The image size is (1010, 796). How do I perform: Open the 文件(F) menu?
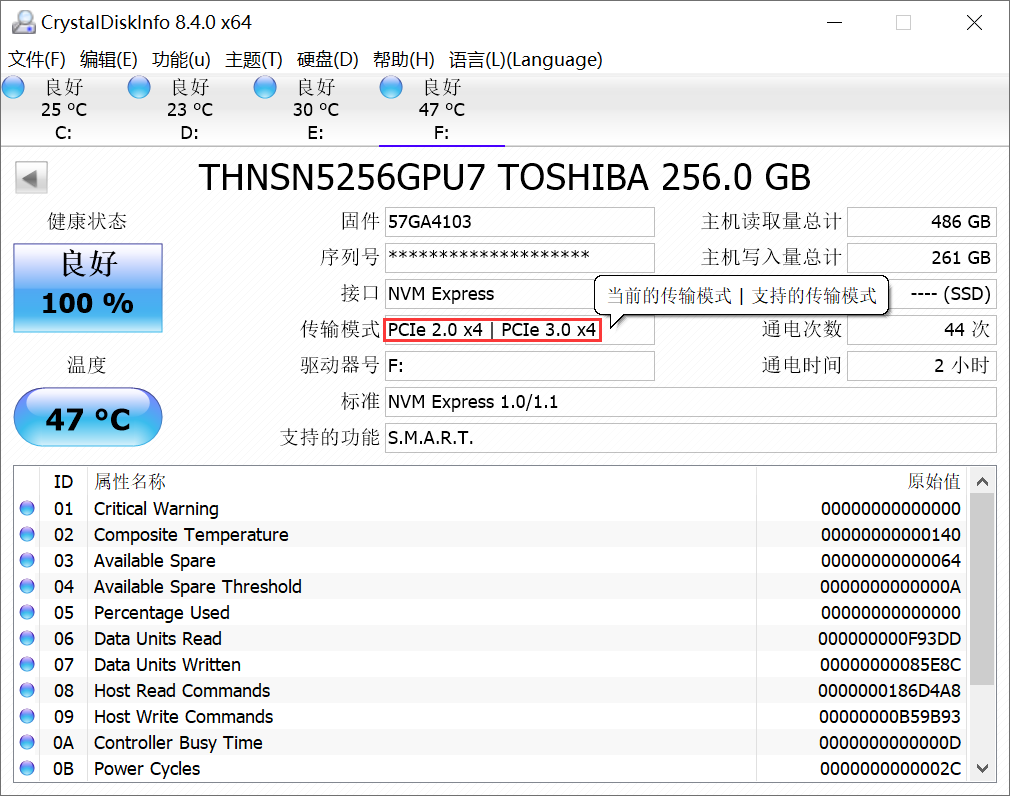(x=37, y=60)
